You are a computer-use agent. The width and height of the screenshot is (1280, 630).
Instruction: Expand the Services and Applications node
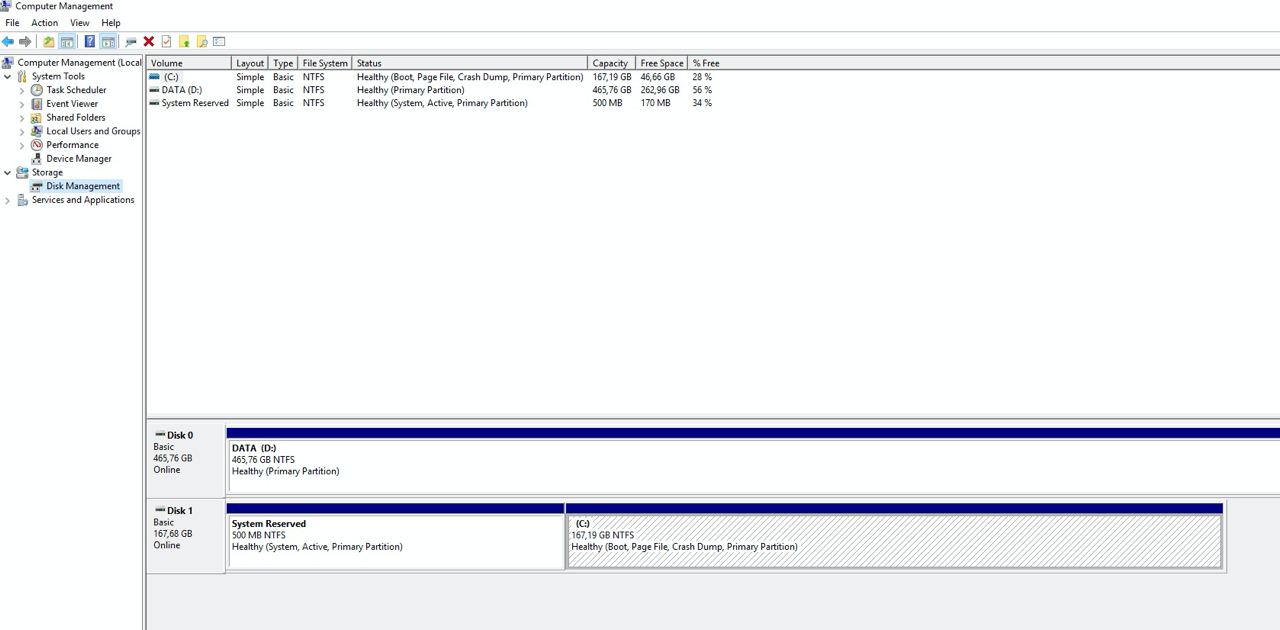click(8, 200)
